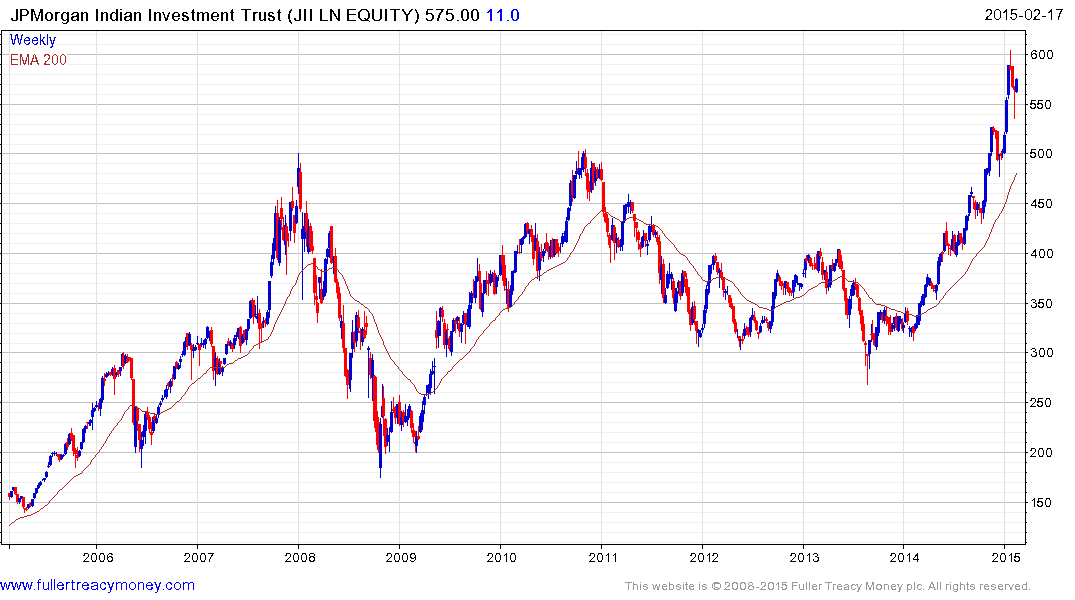
Task: Select the date 2015-02-17 at top right
Action: (1023, 15)
